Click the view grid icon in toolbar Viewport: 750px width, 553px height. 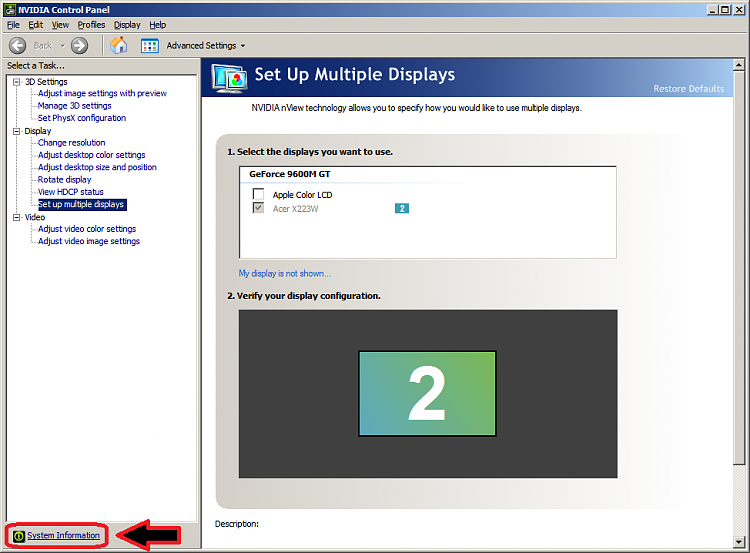(150, 46)
